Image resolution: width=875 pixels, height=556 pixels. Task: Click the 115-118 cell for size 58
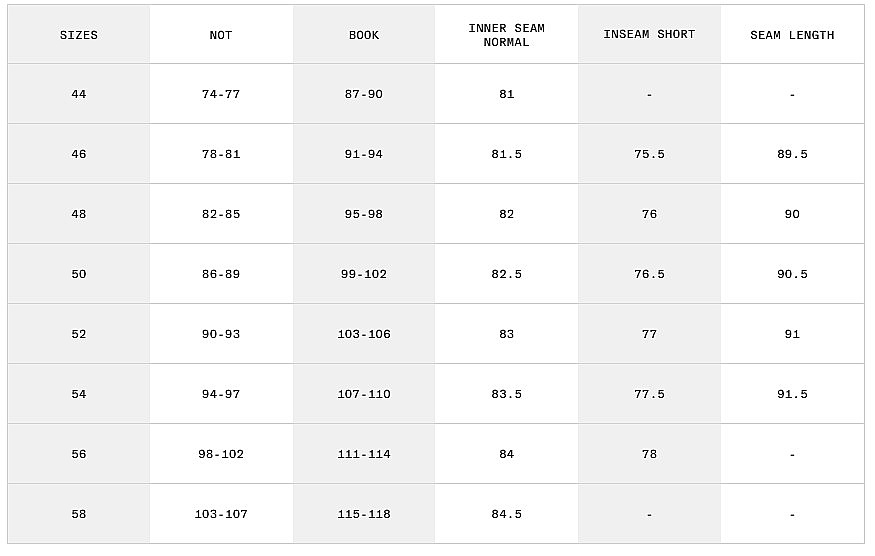(x=364, y=514)
